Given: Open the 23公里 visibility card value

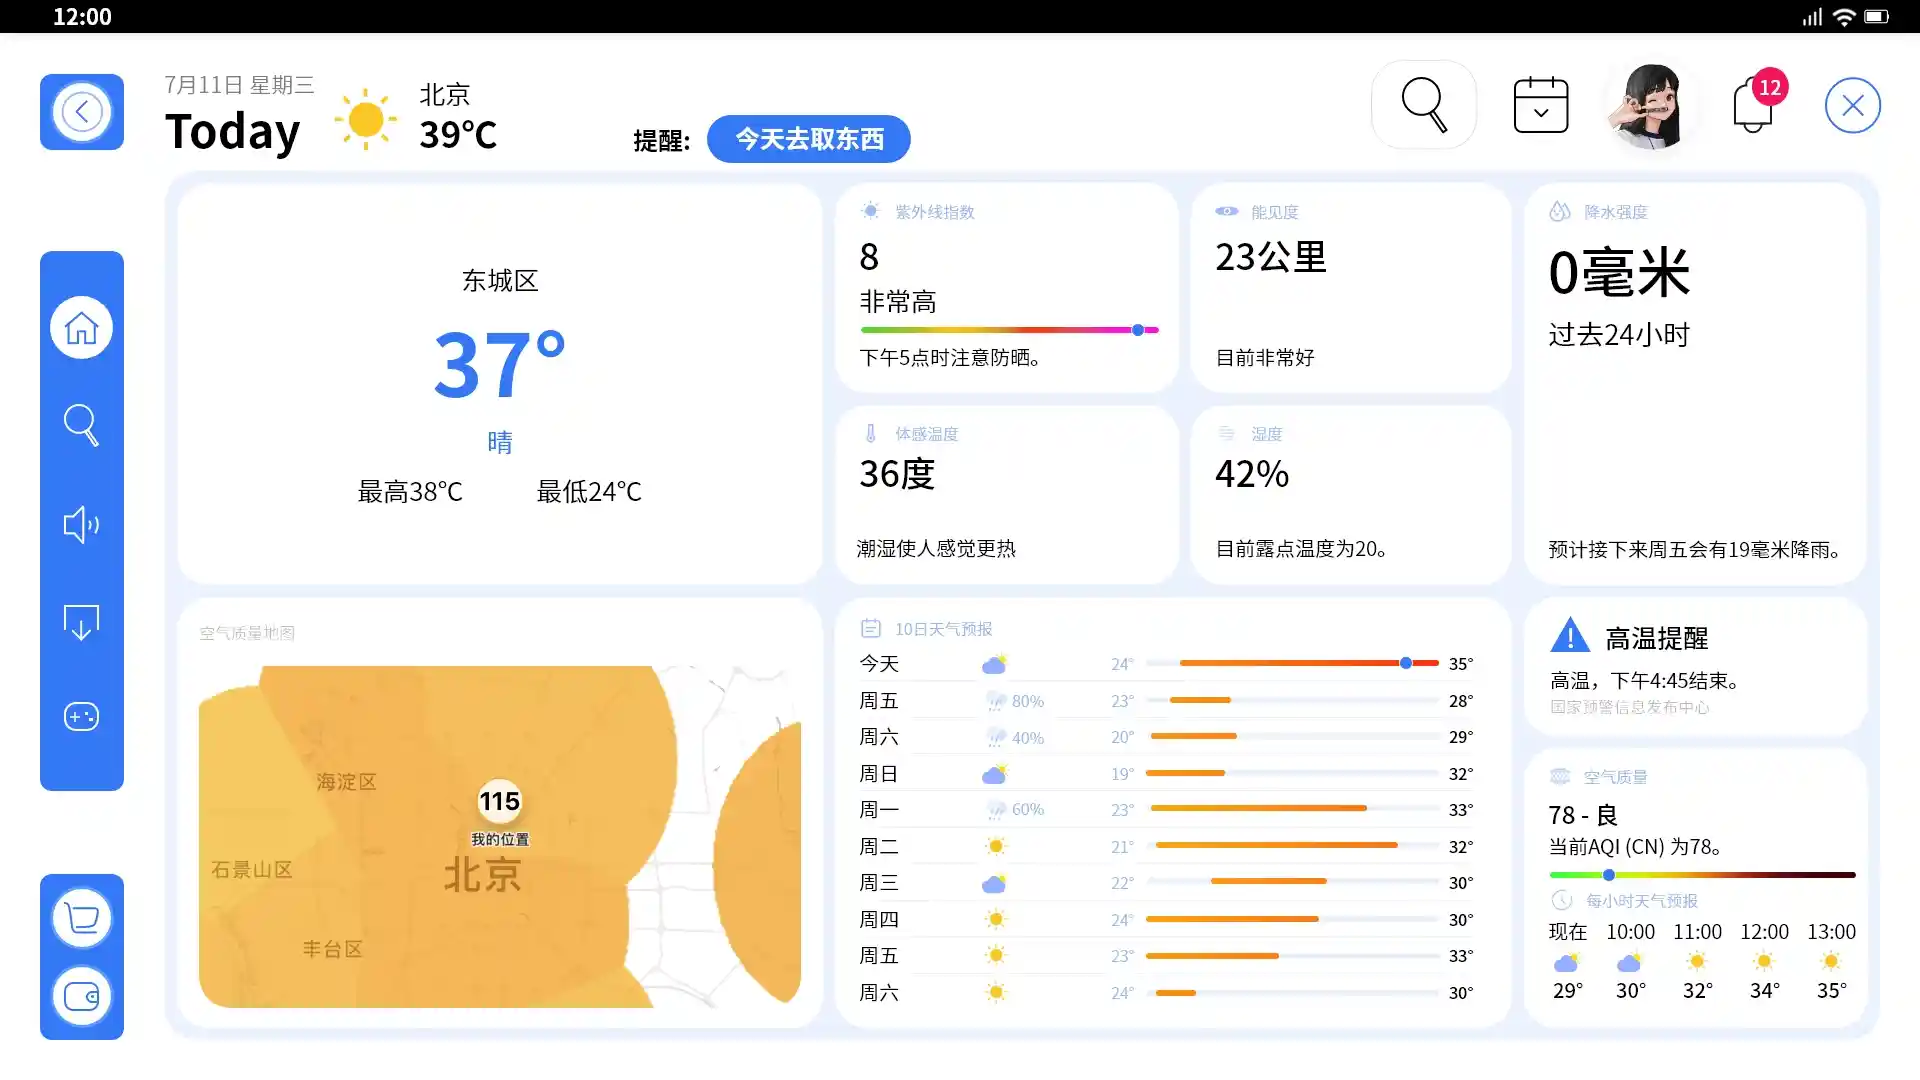Looking at the screenshot, I should (x=1271, y=257).
